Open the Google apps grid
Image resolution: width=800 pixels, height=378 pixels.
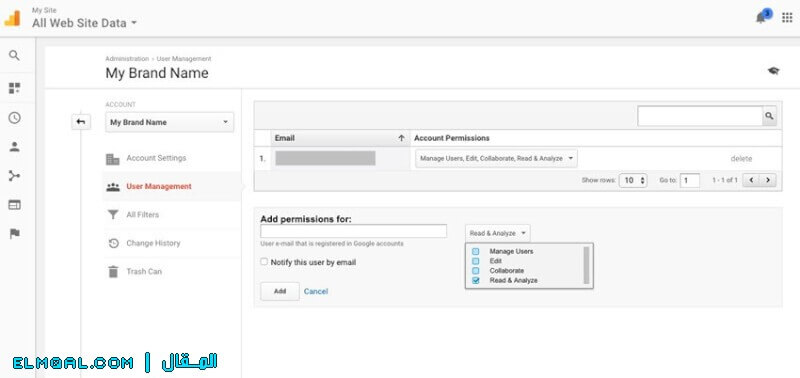[787, 18]
